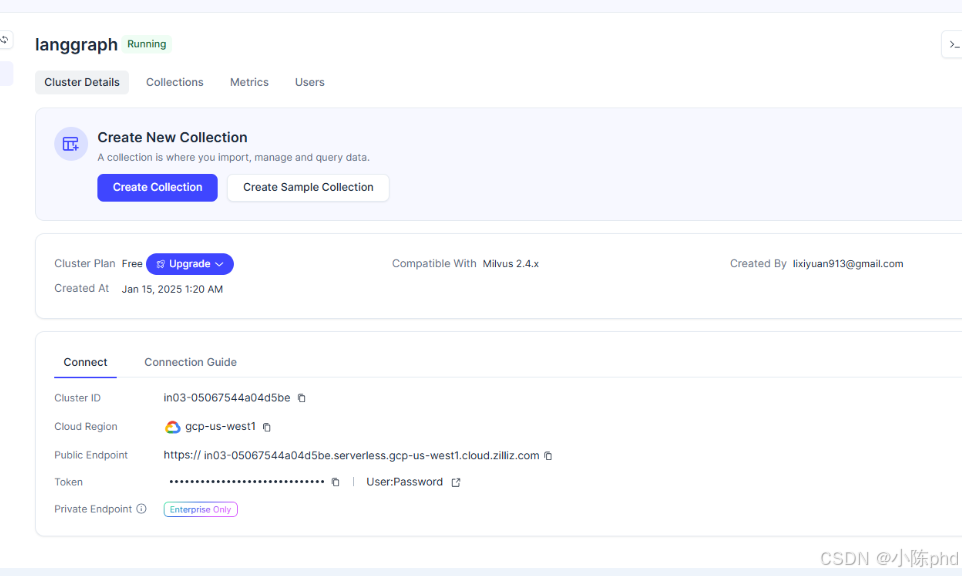
Task: Click the User:Password link text
Action: coord(404,482)
